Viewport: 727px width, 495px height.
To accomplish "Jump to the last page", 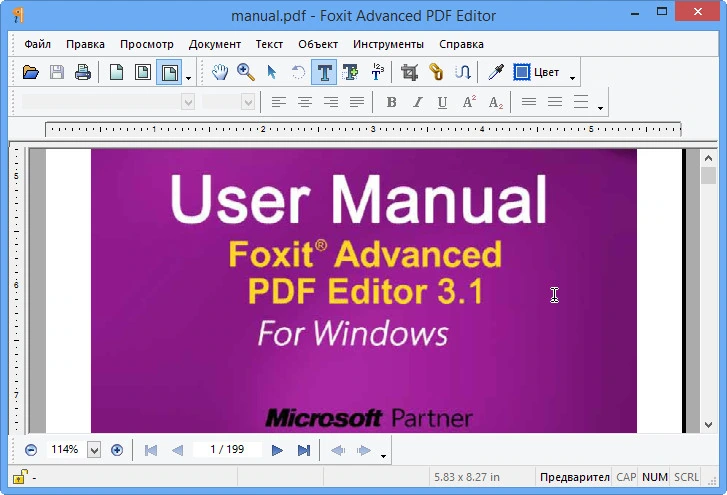I will click(304, 450).
